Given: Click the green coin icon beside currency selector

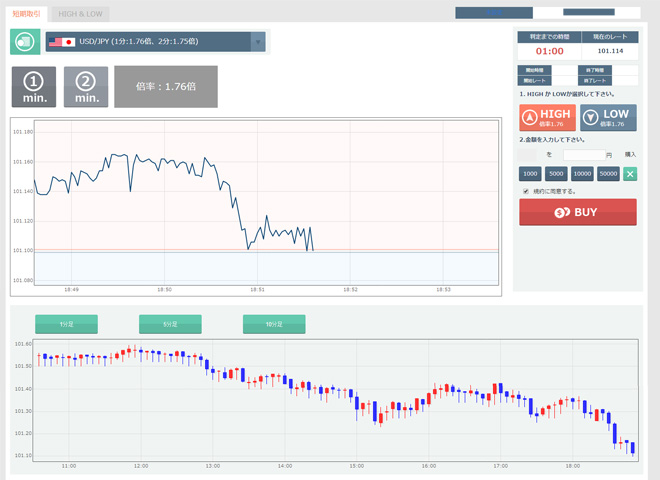Looking at the screenshot, I should tap(25, 42).
